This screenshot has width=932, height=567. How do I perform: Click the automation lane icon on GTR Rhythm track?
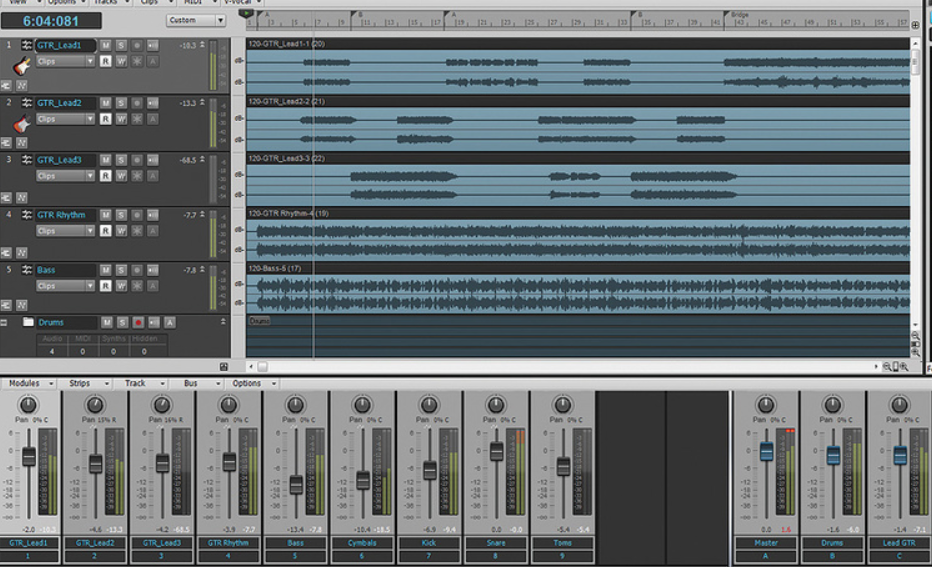[x=21, y=253]
